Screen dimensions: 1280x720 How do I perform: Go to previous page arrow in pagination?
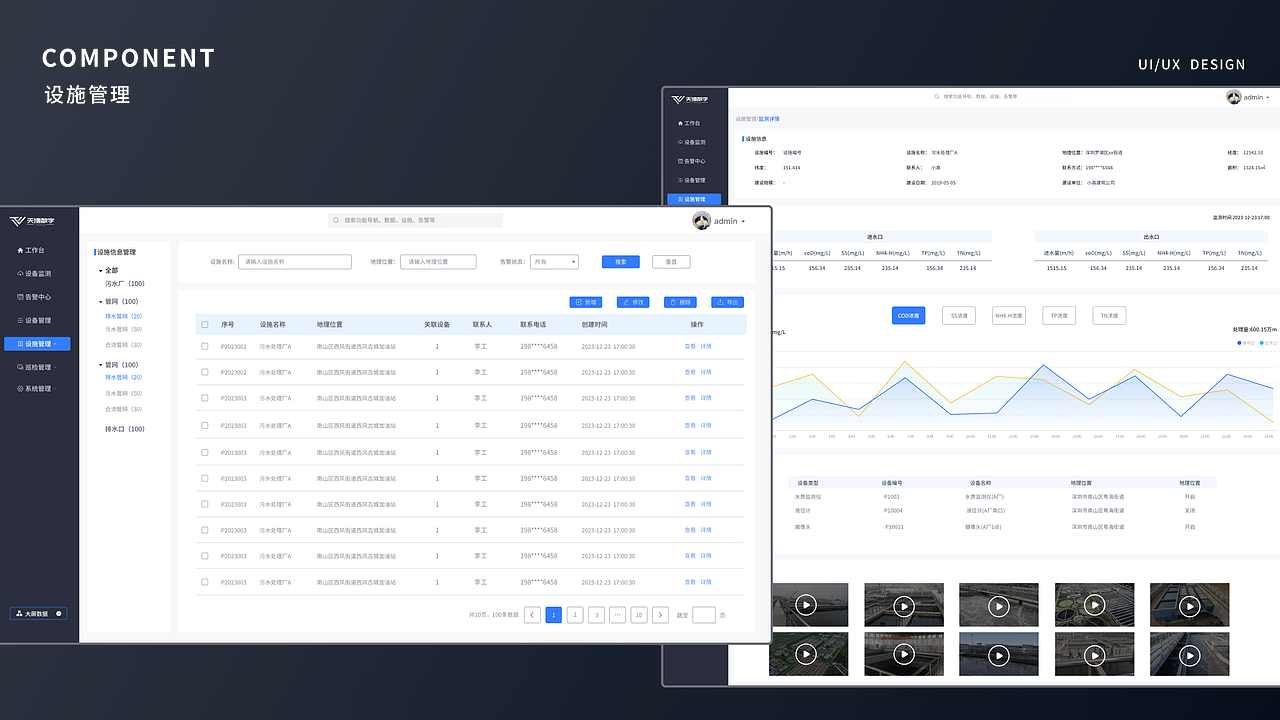(x=533, y=615)
